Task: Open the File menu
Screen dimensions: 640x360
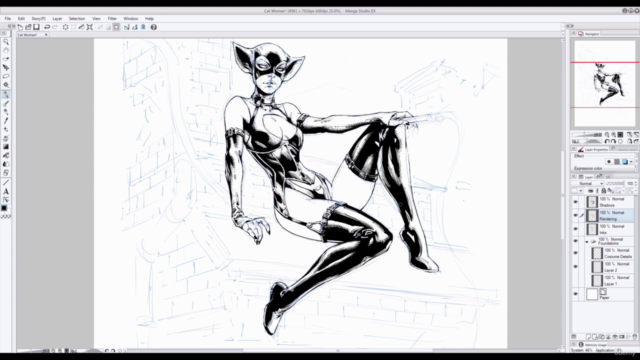Action: (x=8, y=19)
